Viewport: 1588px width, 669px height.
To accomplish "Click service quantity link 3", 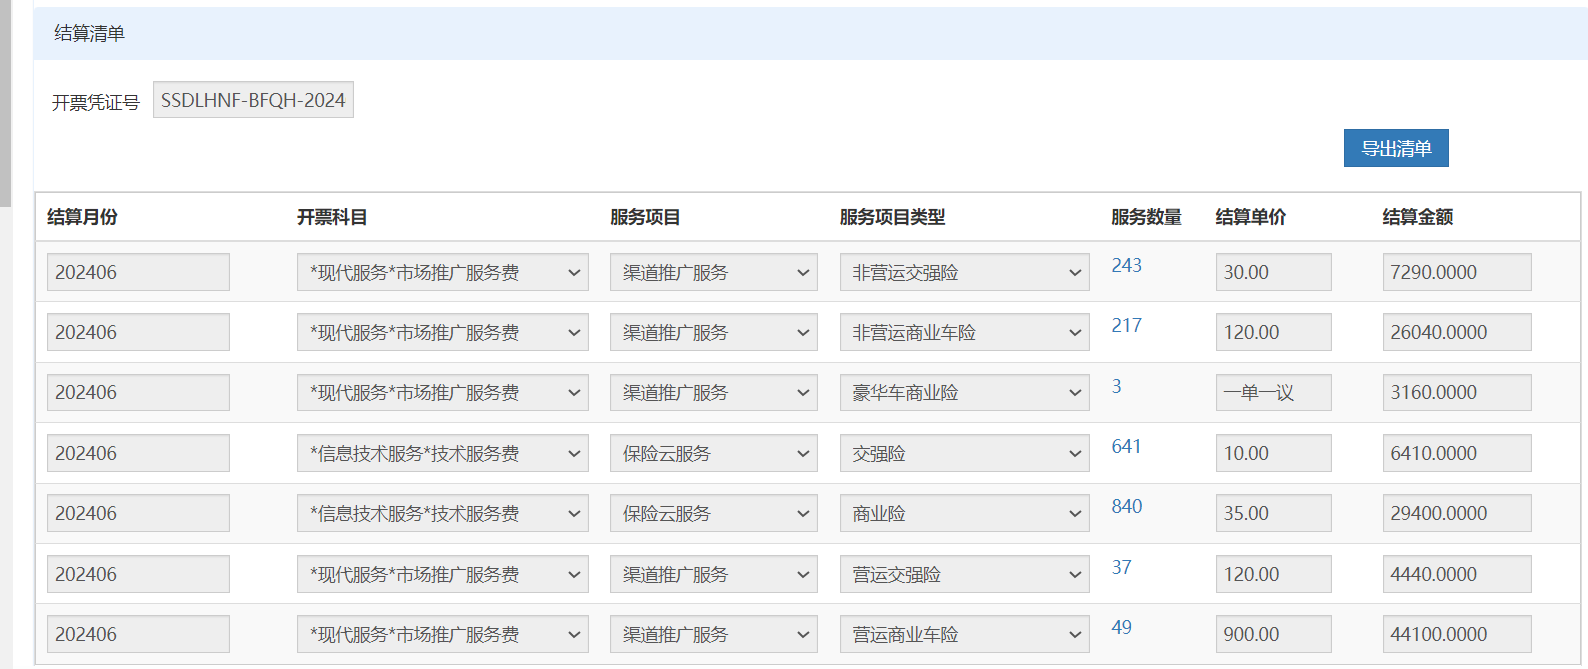I will [1116, 386].
